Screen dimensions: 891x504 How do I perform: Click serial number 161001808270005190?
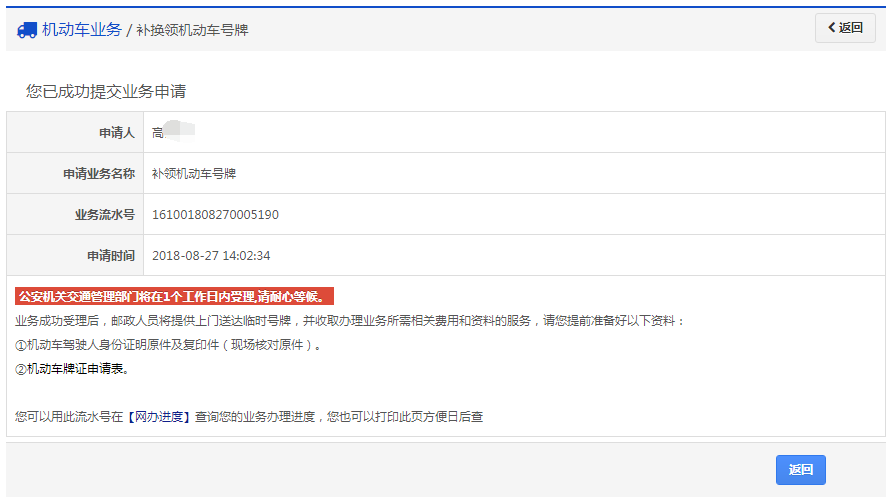(x=215, y=214)
